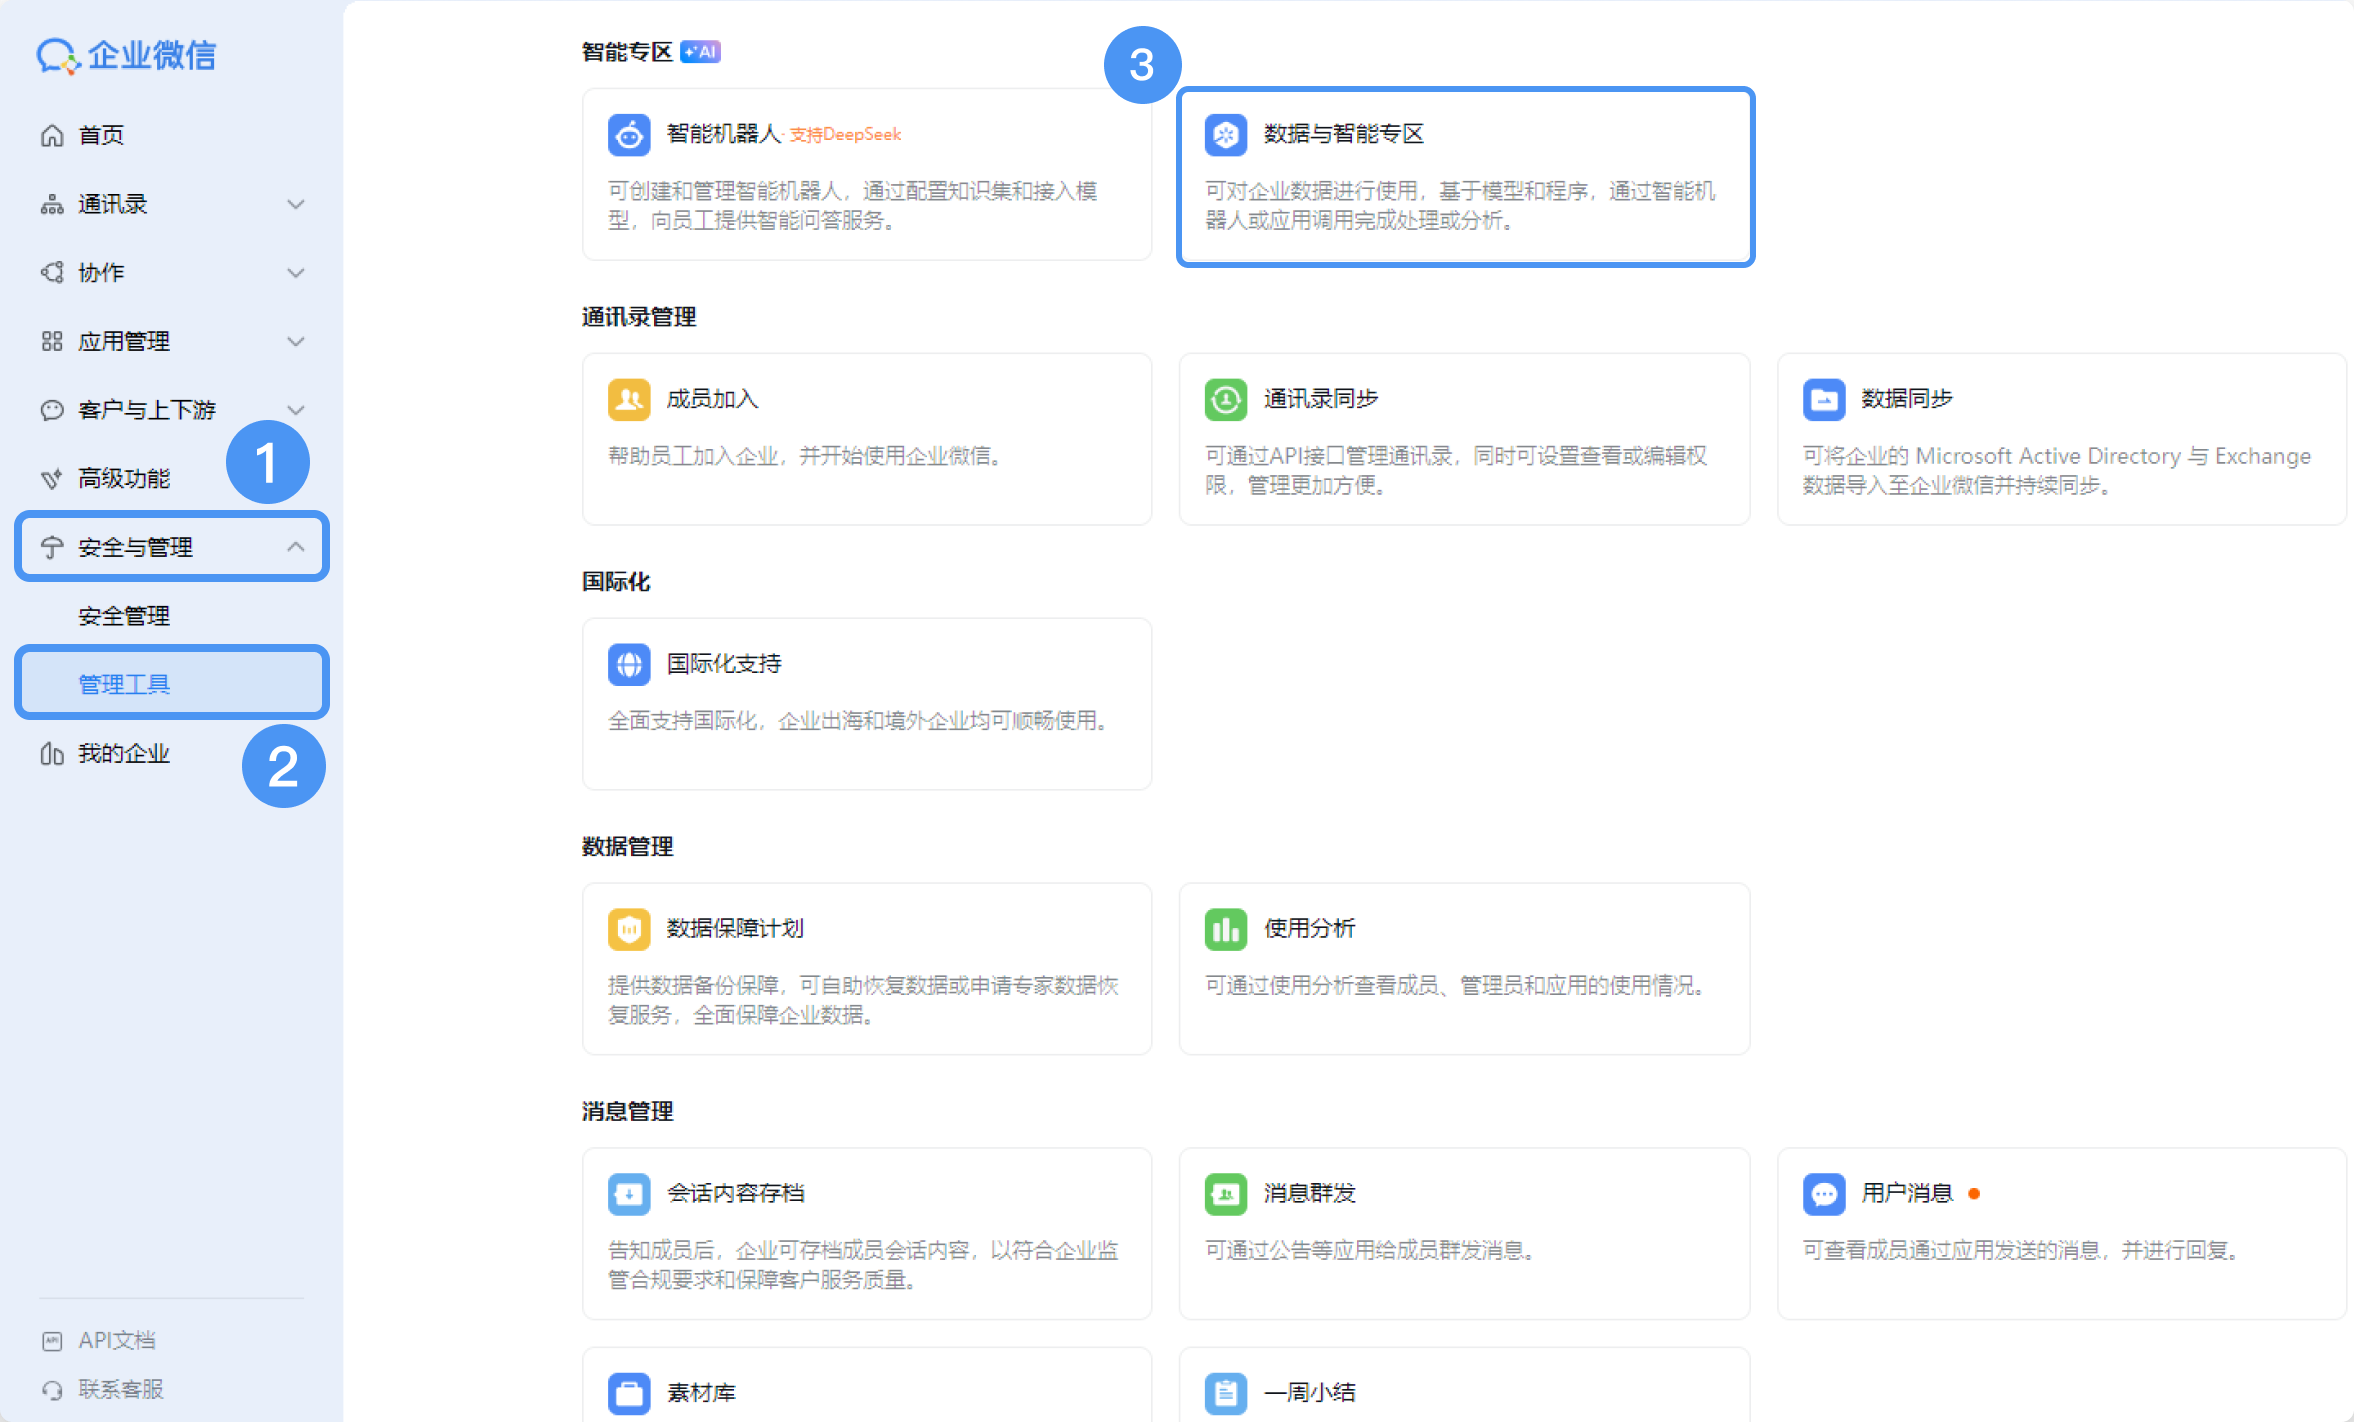
Task: Click the 数据保障计划 shield icon
Action: click(629, 930)
